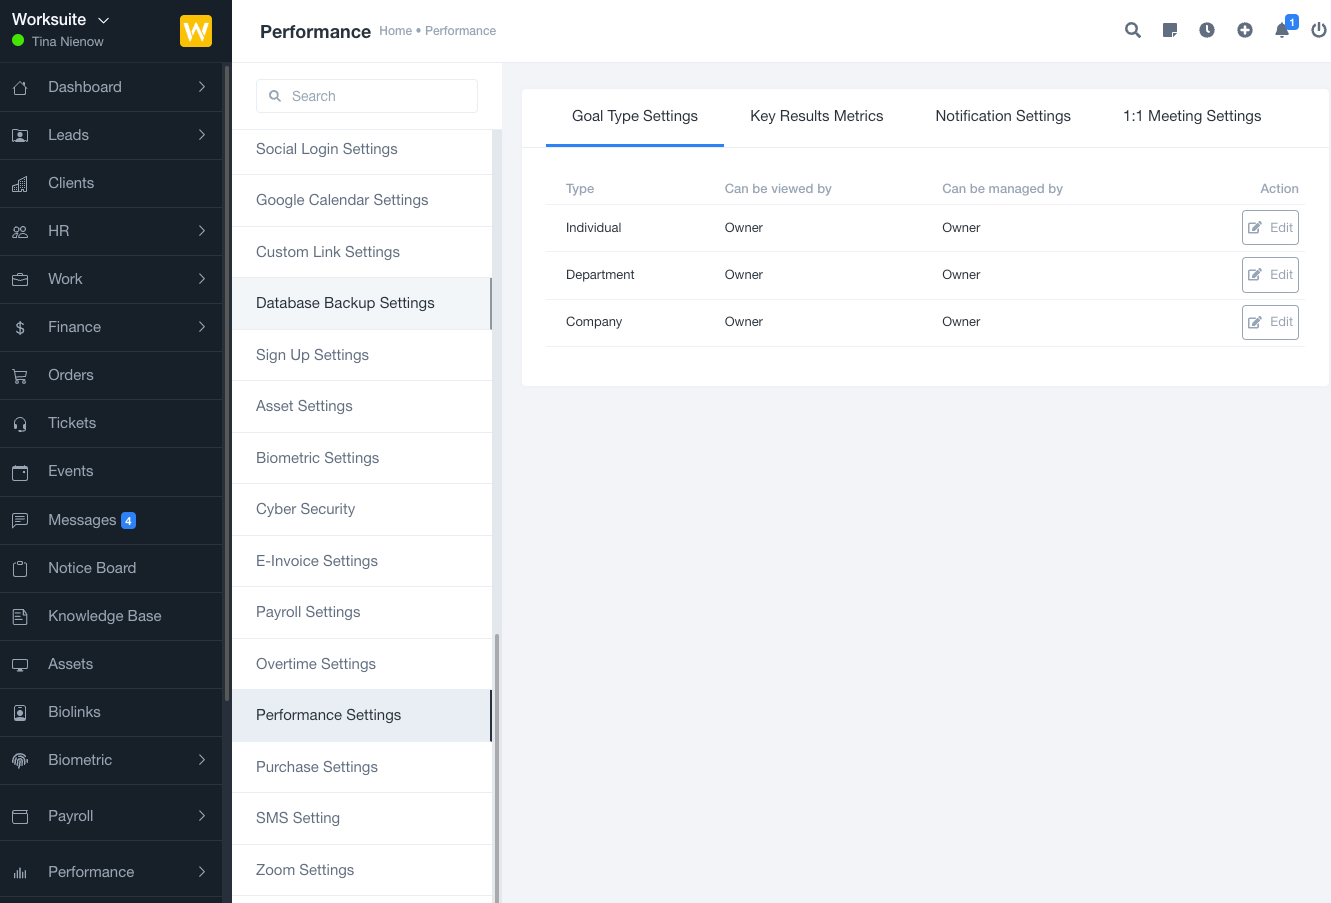1331x903 pixels.
Task: Open notifications bell icon
Action: pos(1282,30)
